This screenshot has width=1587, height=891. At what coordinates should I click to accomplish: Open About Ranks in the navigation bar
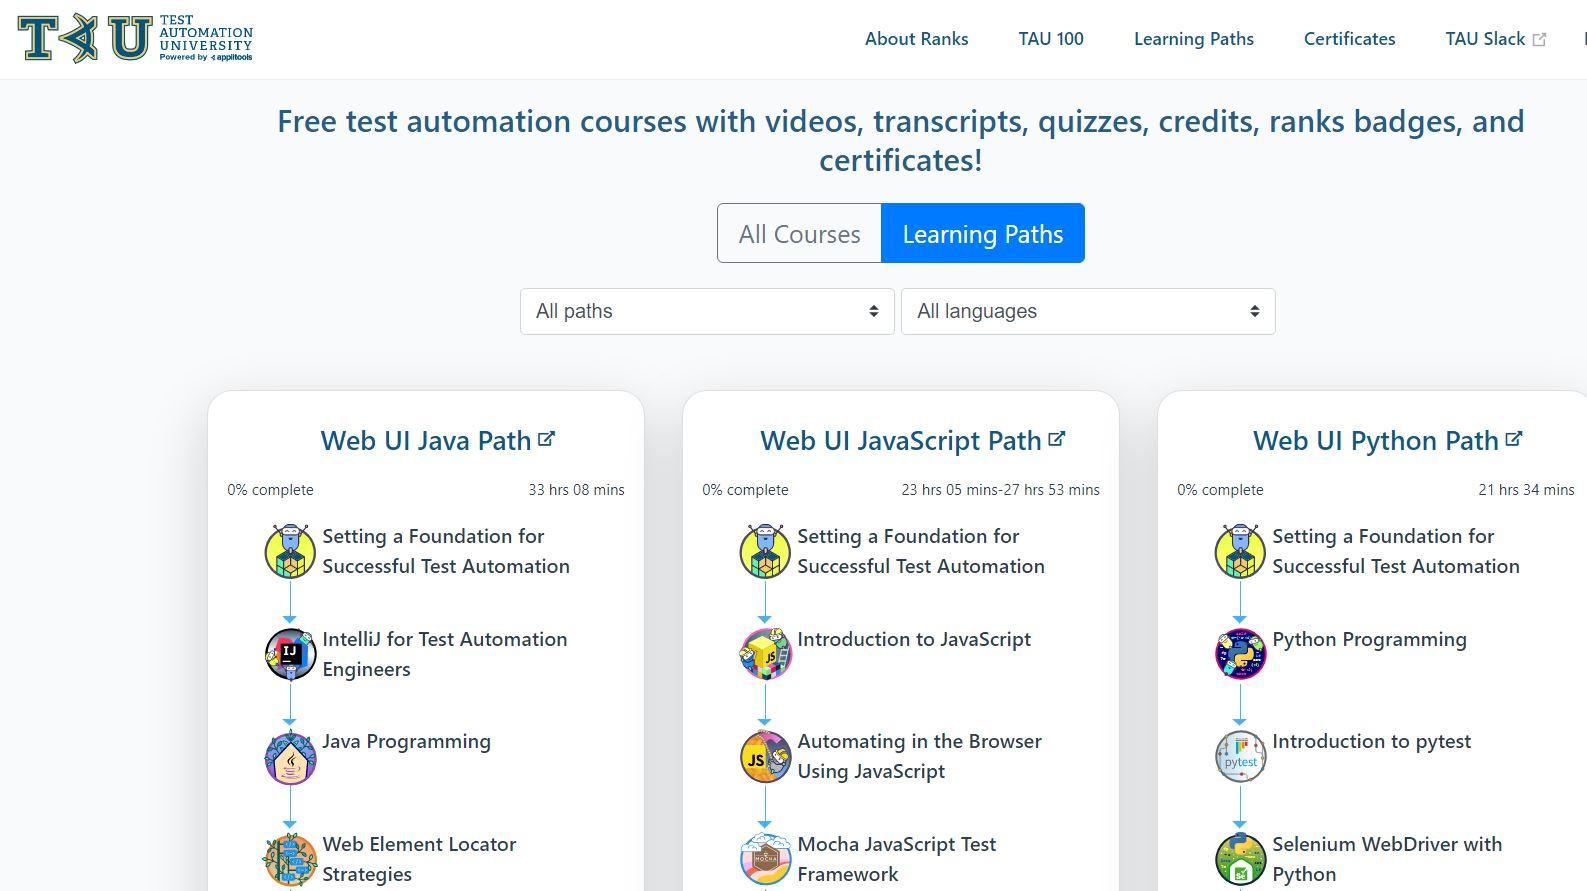tap(916, 39)
